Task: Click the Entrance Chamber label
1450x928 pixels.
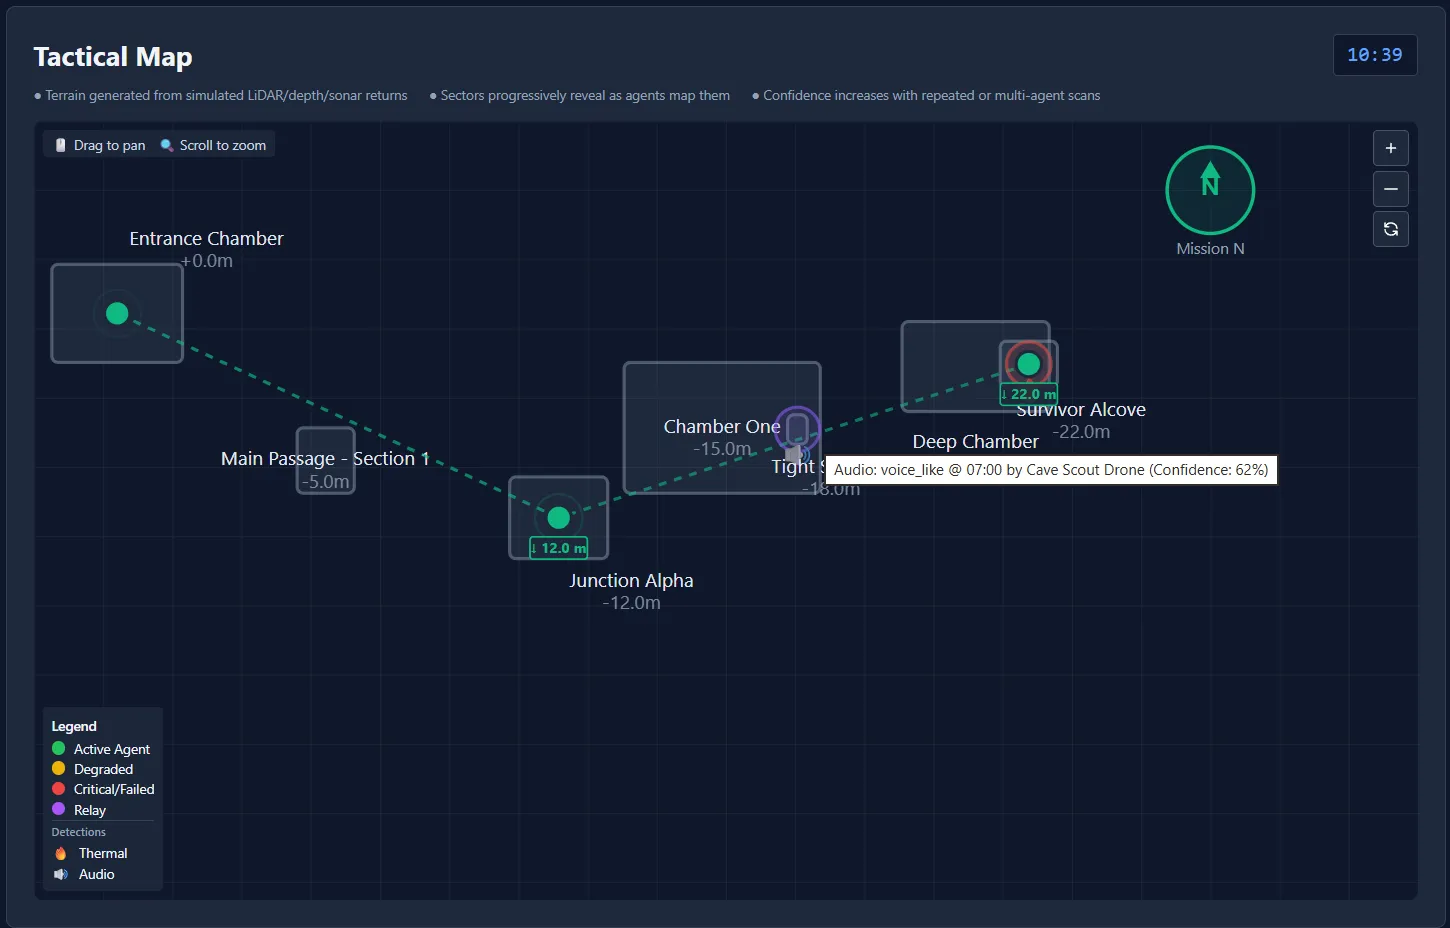Action: [206, 238]
